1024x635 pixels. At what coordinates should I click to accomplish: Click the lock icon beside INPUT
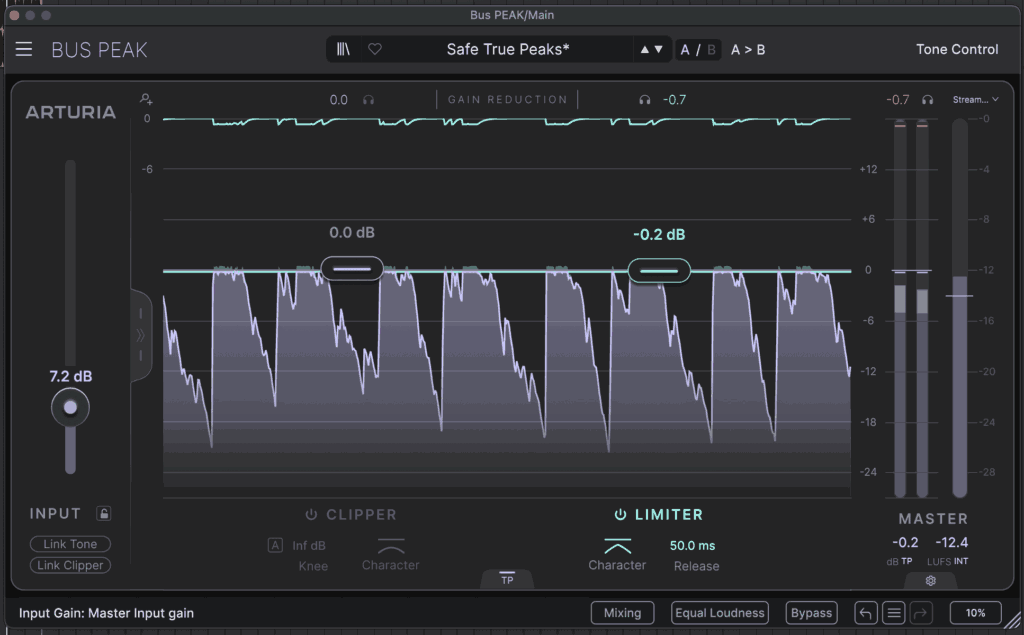point(104,513)
